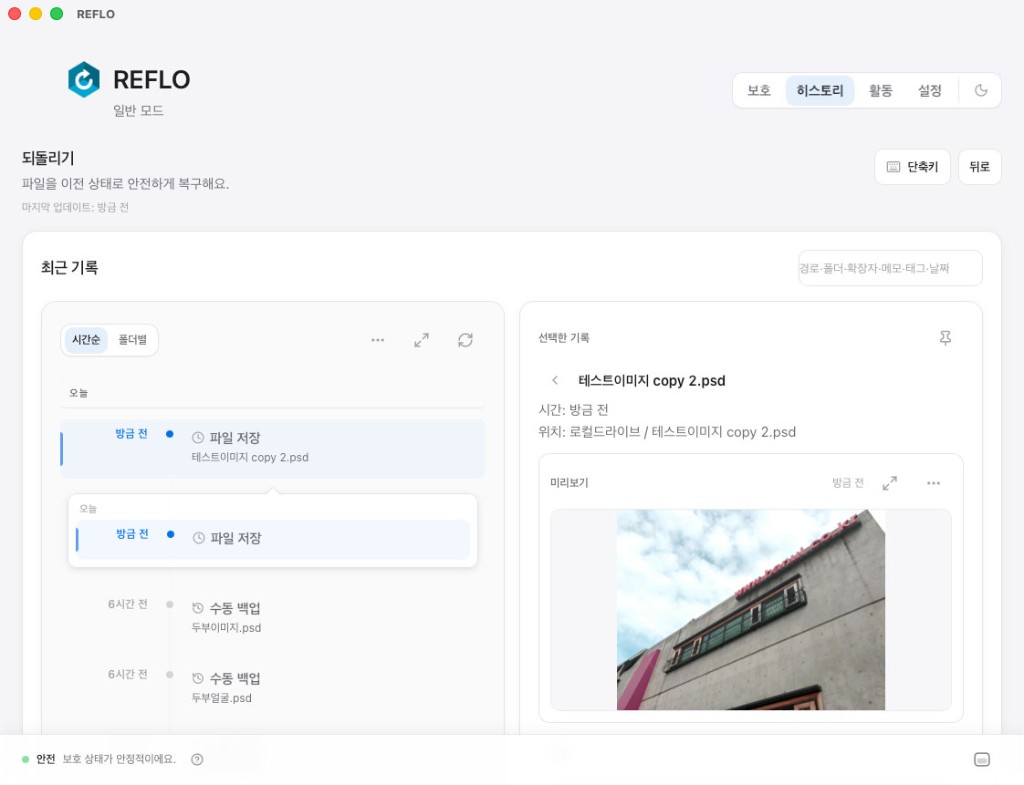
Task: Open the history list more-options menu
Action: pos(377,340)
